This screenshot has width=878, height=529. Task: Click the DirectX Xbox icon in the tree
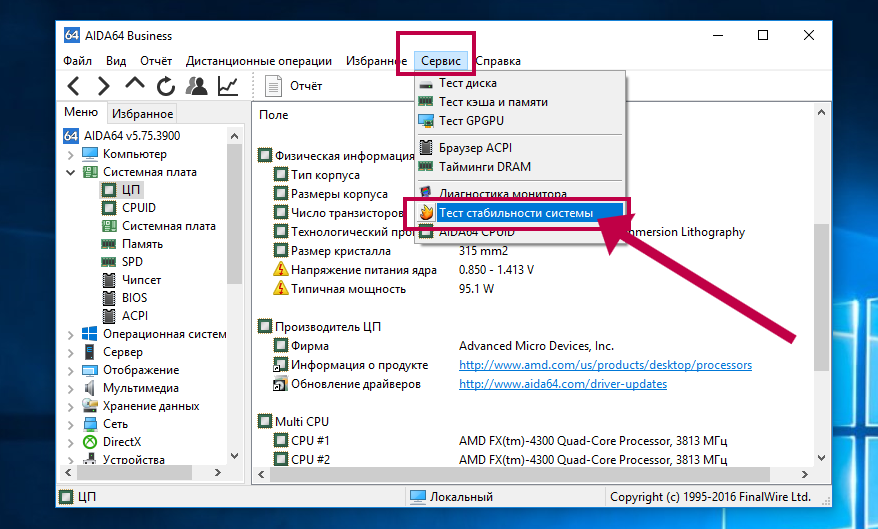coord(90,442)
